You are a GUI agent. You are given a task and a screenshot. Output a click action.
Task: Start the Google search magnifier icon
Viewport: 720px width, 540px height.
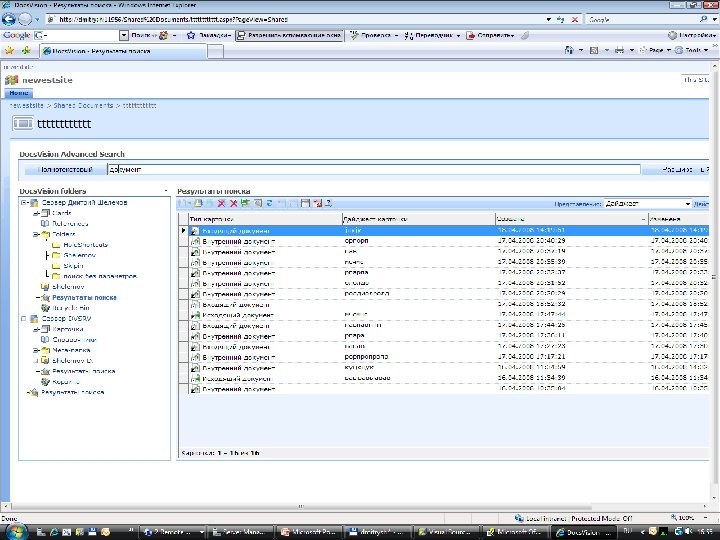703,19
